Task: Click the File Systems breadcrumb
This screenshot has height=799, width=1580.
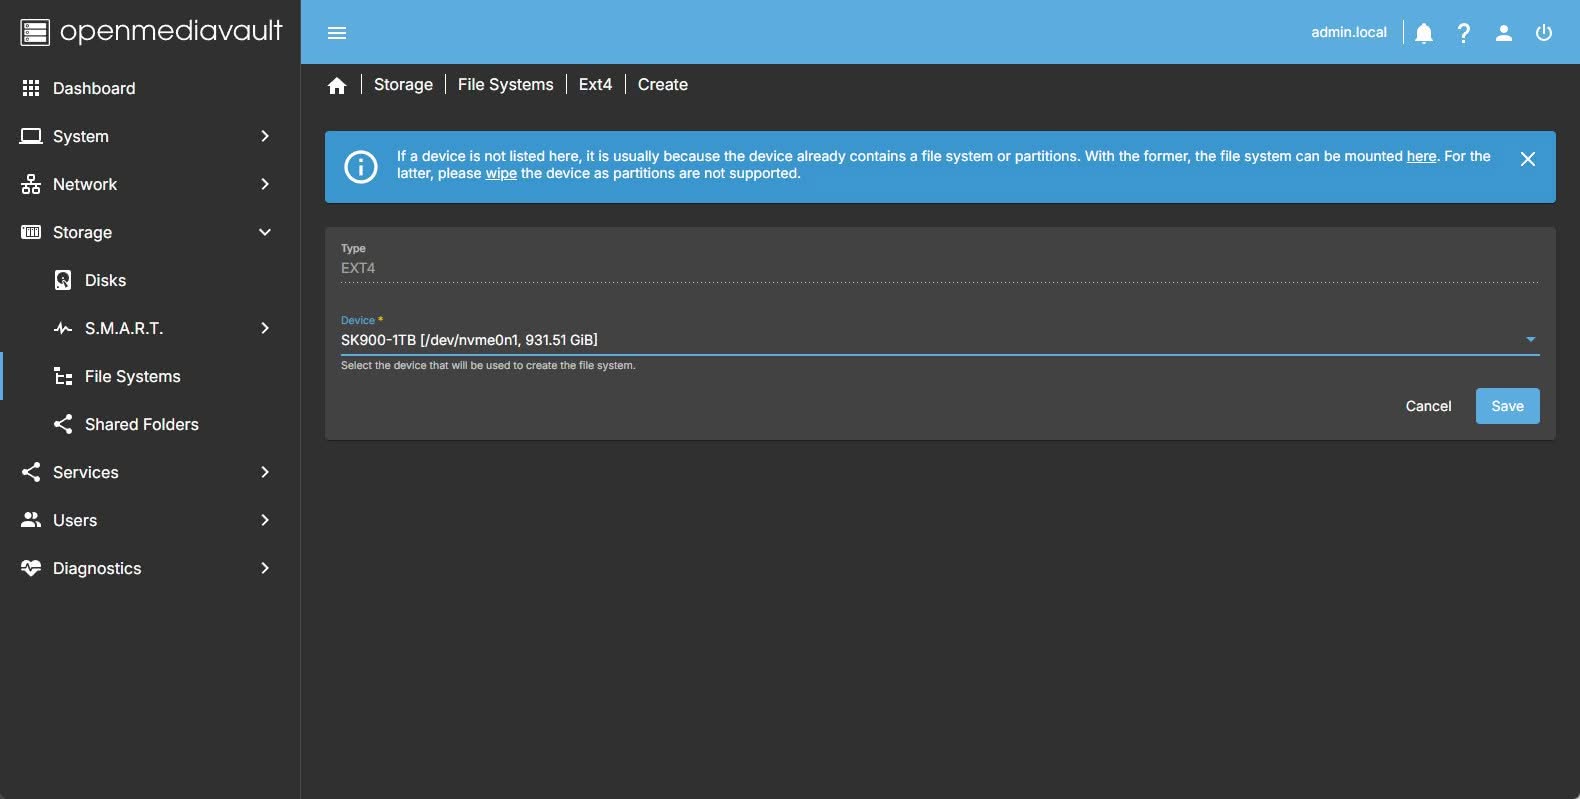Action: 505,85
